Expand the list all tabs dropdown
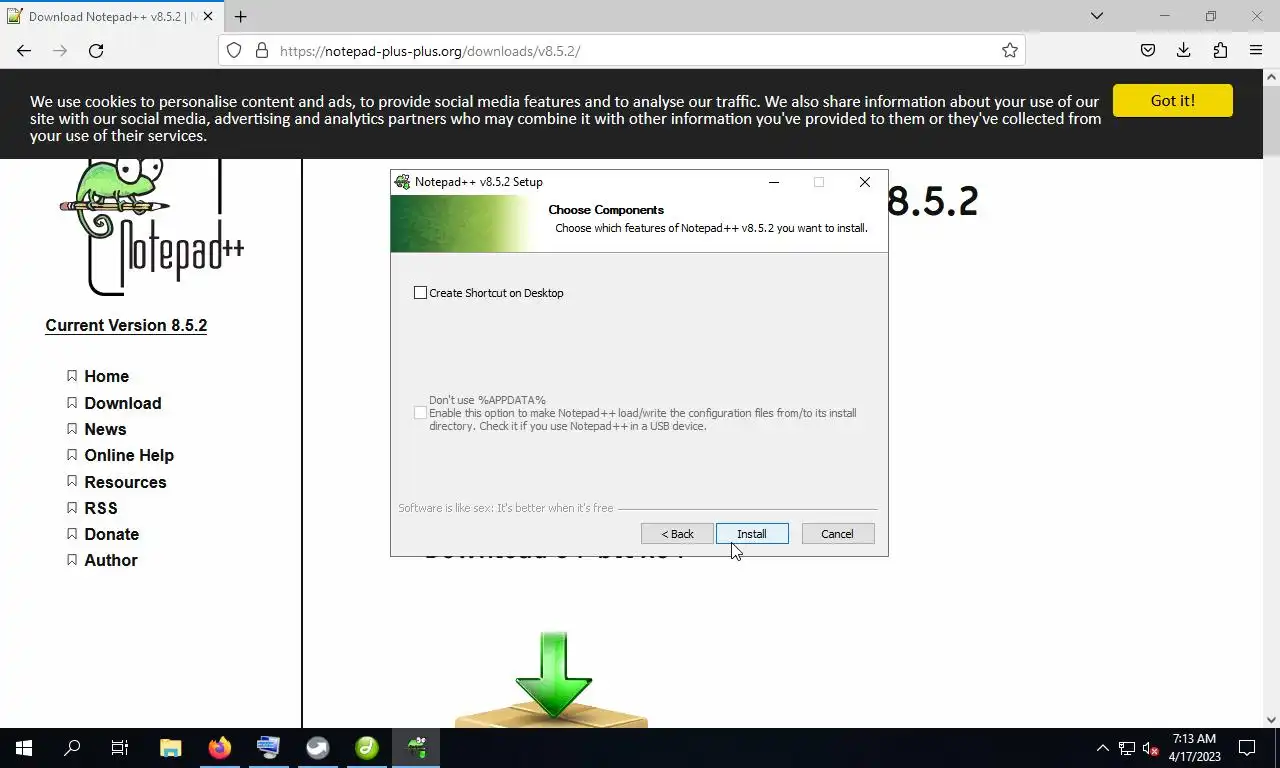This screenshot has height=768, width=1280. pos(1097,16)
